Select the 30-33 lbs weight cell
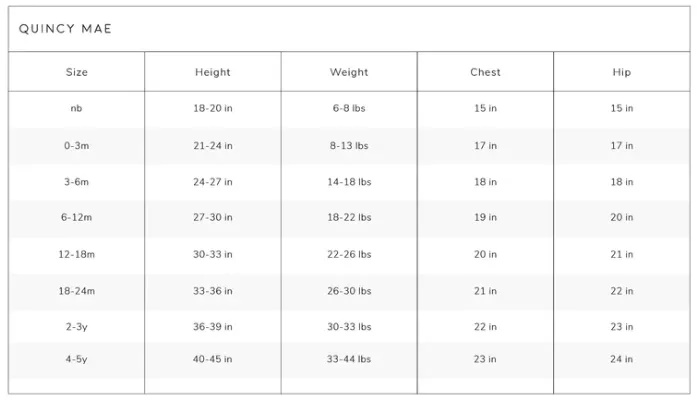697x401 pixels. 349,327
